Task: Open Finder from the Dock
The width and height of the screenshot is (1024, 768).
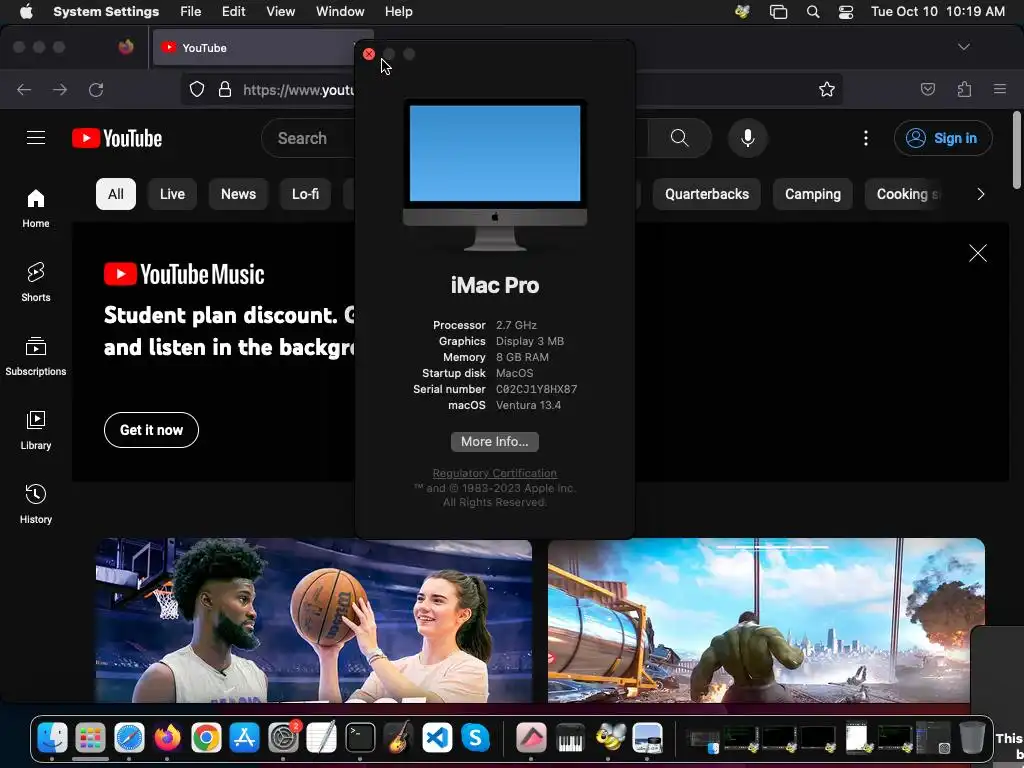Action: 52,738
